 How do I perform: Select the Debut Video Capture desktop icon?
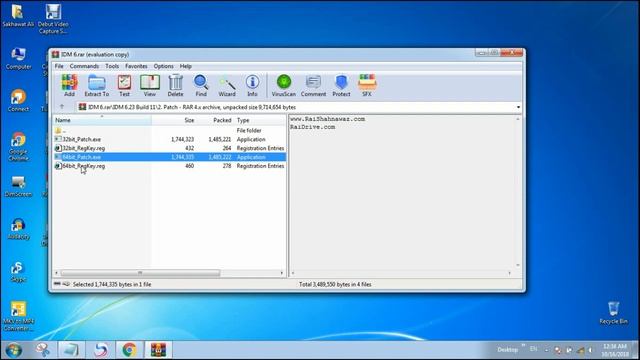53,19
